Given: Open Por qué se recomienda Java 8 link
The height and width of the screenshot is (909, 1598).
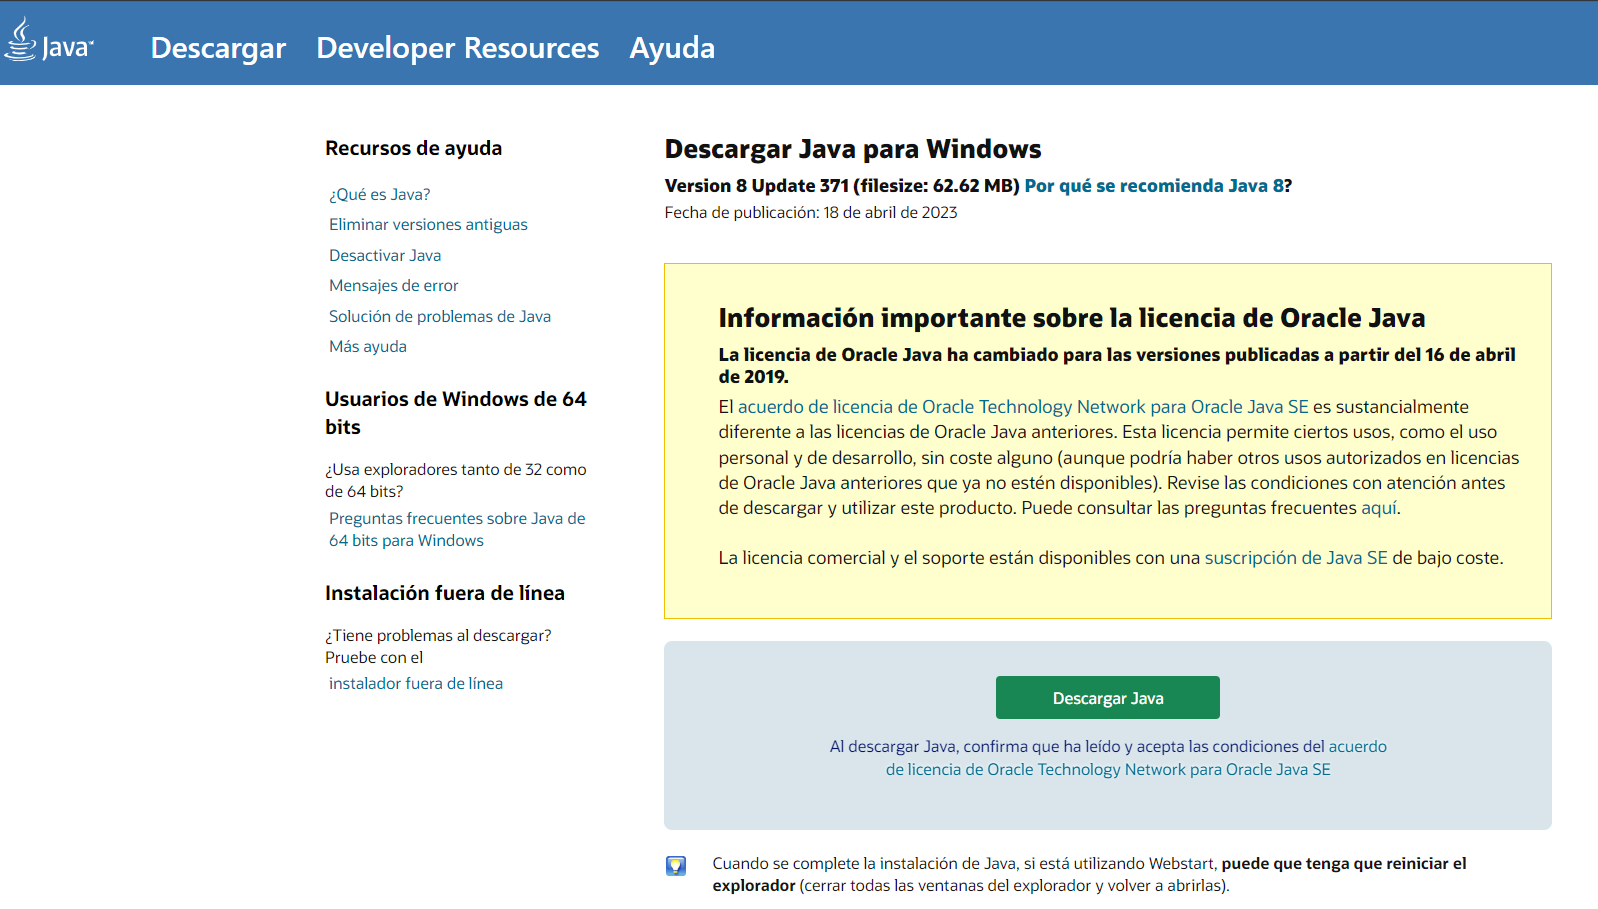Looking at the screenshot, I should tap(1154, 186).
